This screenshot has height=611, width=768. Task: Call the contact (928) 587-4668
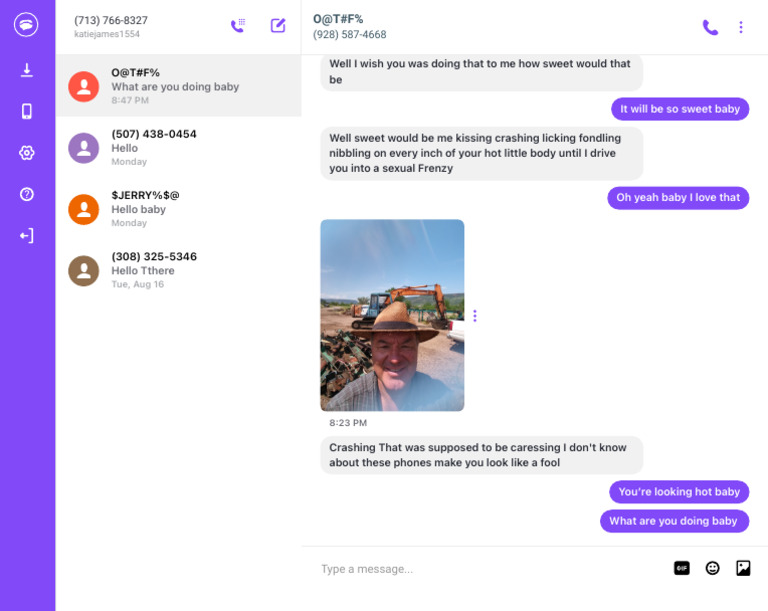coord(710,28)
